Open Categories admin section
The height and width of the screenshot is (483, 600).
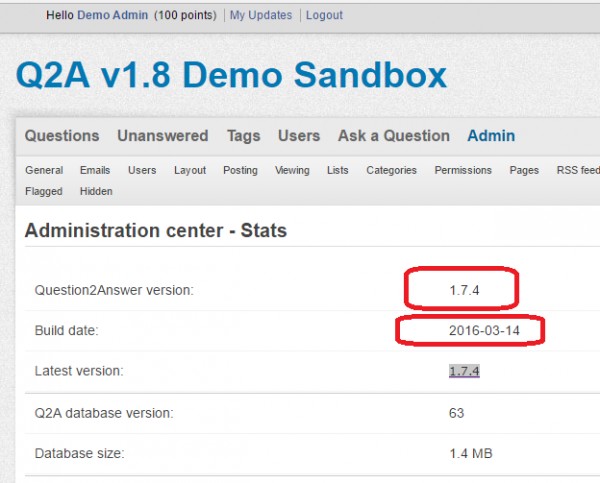[391, 170]
